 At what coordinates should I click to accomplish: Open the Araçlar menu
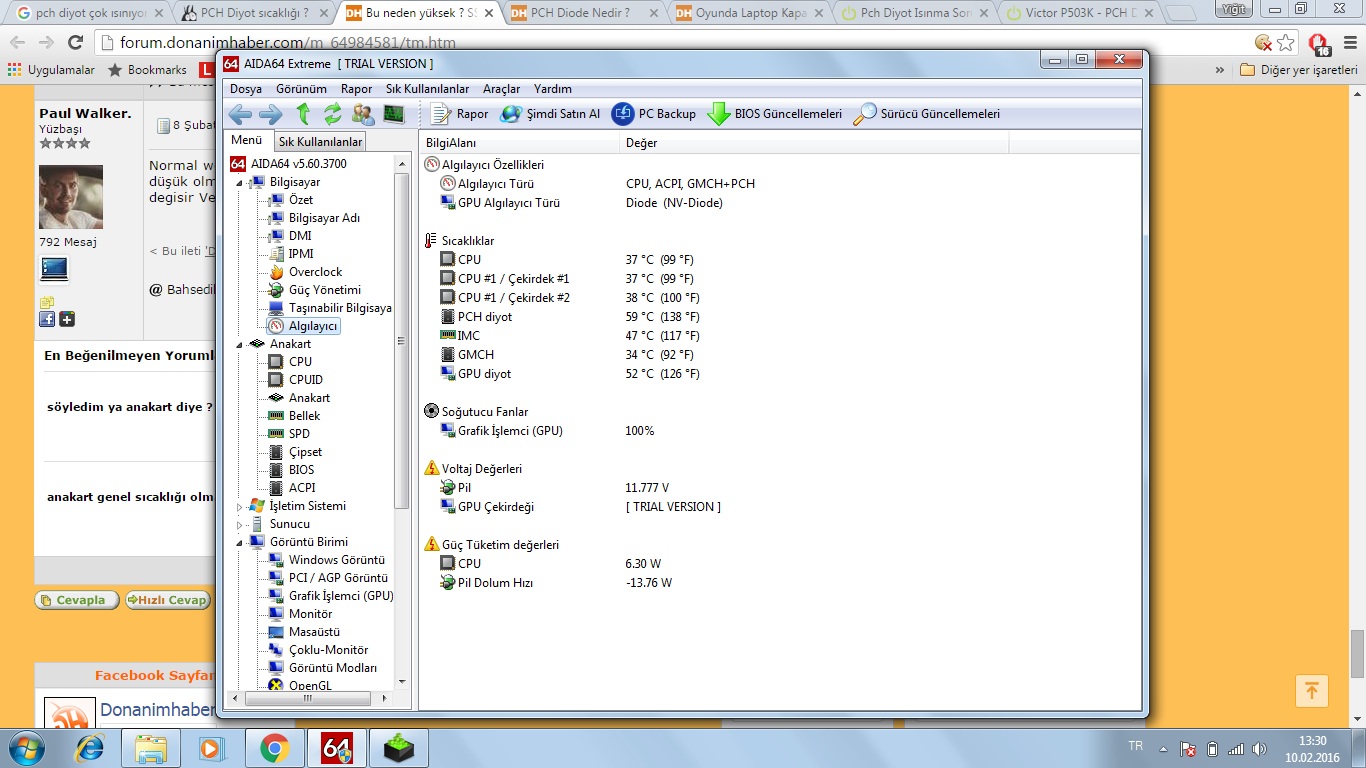tap(501, 89)
